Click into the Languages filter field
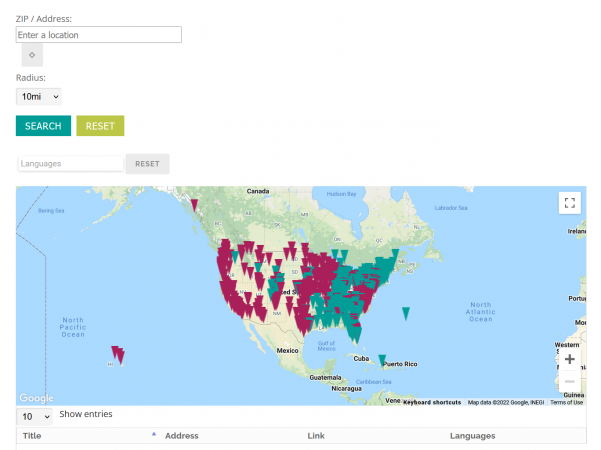601x450 pixels. pyautogui.click(x=70, y=164)
